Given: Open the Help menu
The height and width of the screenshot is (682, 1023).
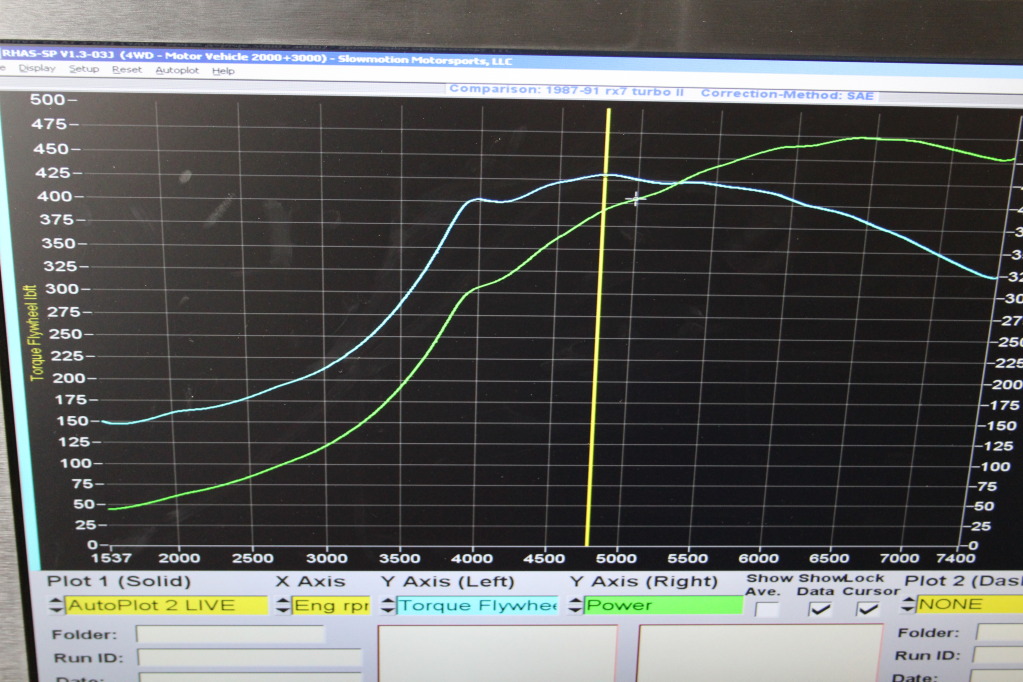Looking at the screenshot, I should click(223, 70).
